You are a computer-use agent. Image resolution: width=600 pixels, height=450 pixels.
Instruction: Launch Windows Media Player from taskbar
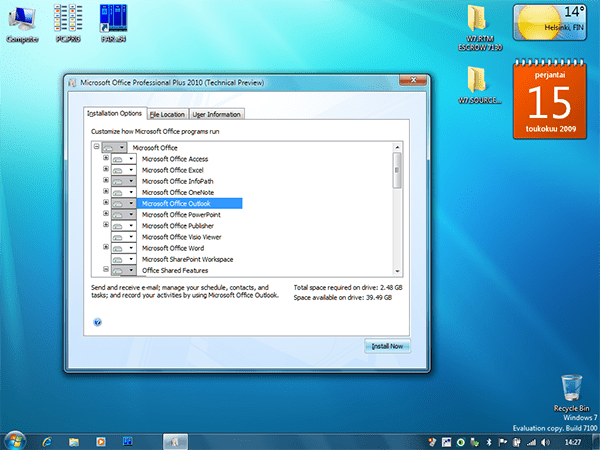(101, 442)
